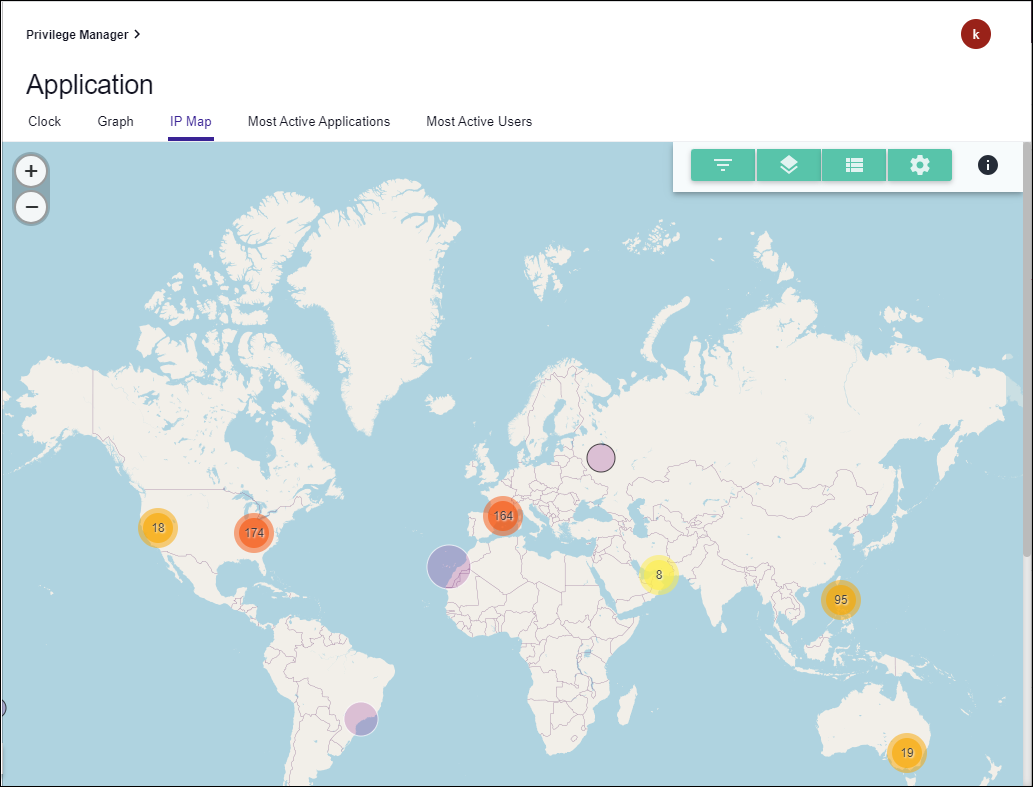Screen dimensions: 1033x787
Task: Open the user avatar icon labeled k
Action: click(975, 34)
